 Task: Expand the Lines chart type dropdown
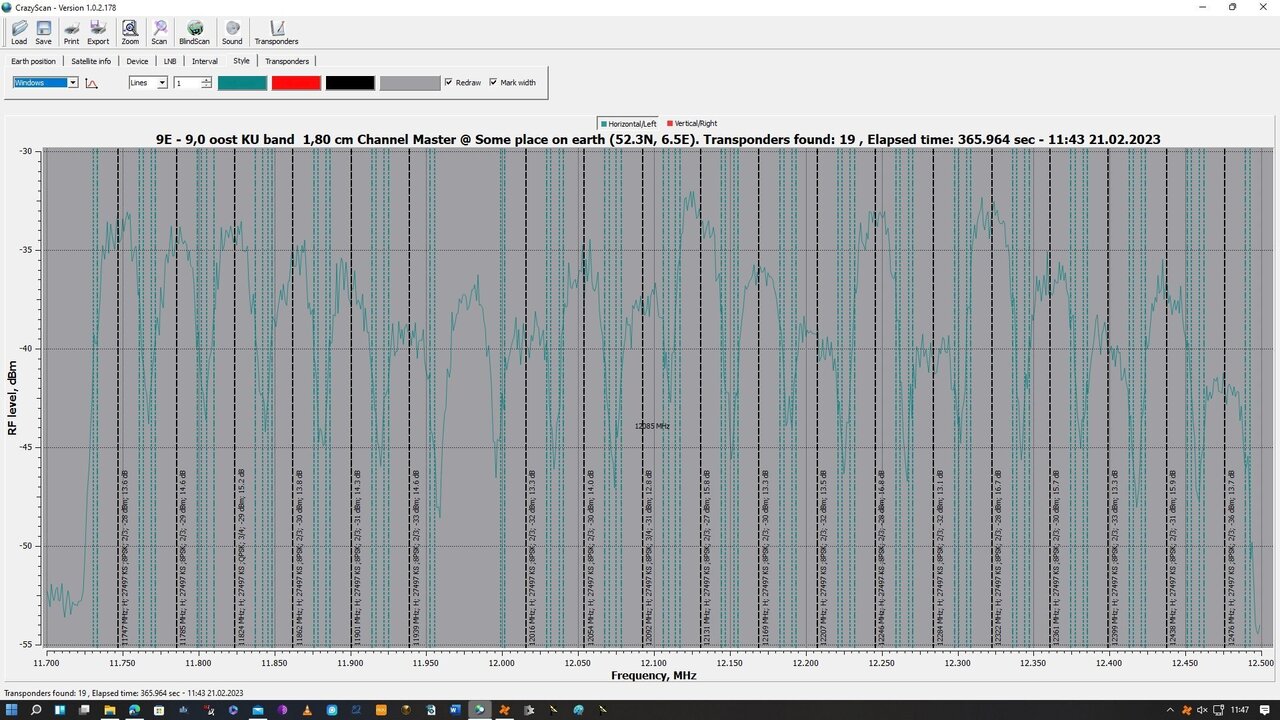(x=162, y=83)
